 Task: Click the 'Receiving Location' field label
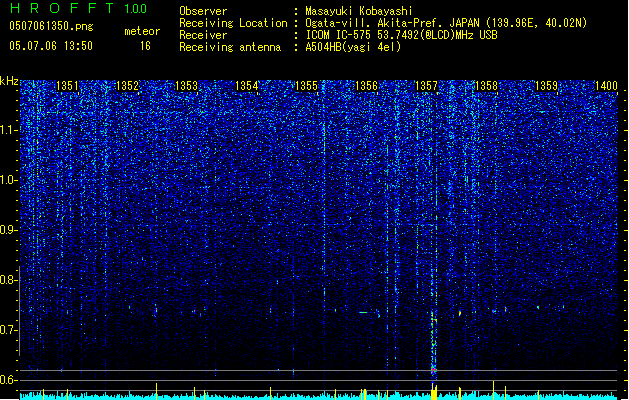coord(233,23)
